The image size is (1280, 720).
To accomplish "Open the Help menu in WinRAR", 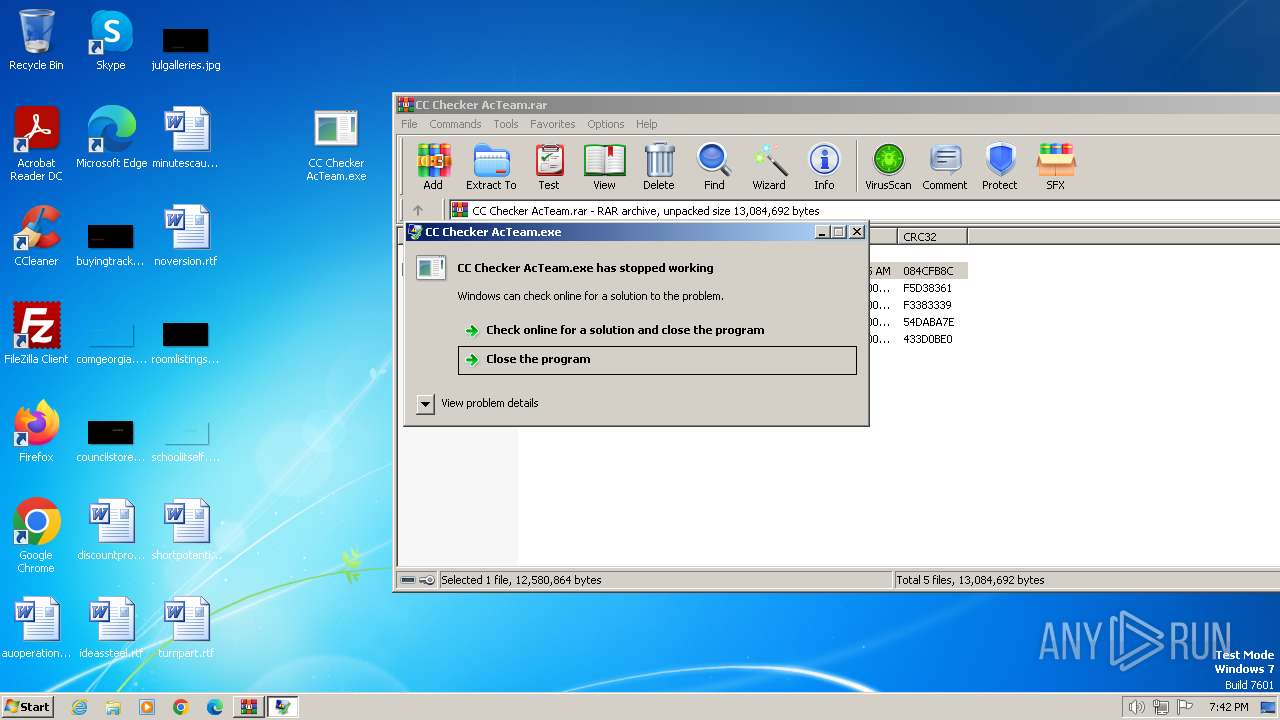I will [x=647, y=124].
